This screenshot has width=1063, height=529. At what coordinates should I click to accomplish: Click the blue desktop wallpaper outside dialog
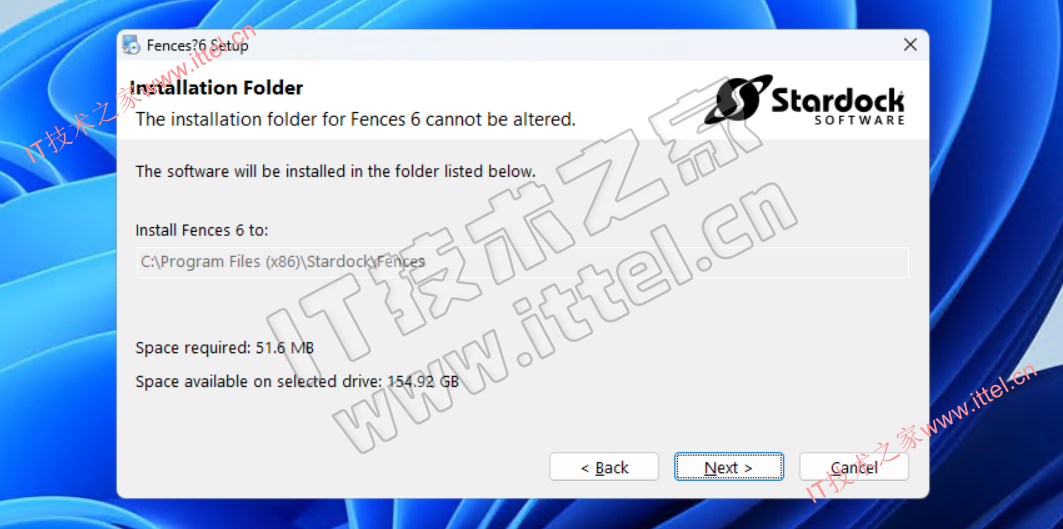pos(990,203)
